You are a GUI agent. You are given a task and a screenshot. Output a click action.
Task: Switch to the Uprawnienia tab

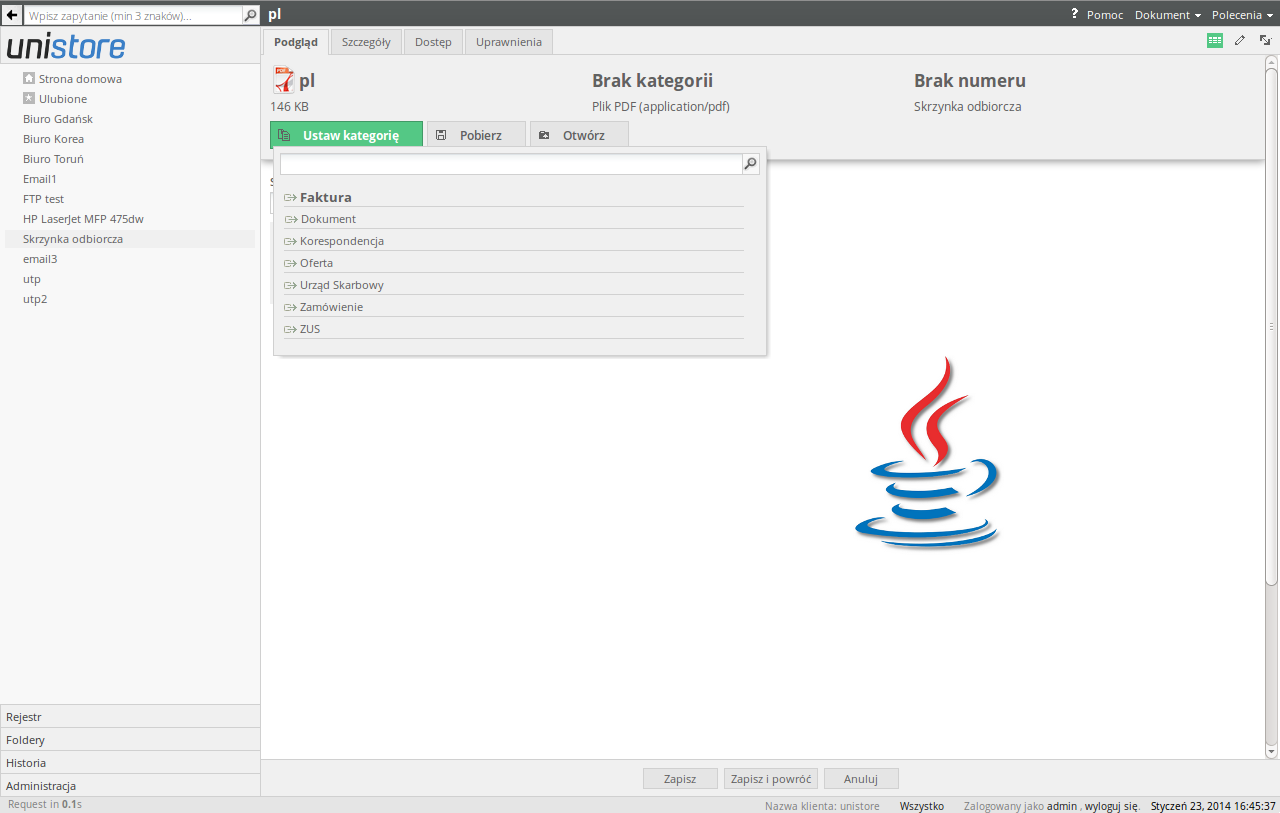[x=509, y=42]
